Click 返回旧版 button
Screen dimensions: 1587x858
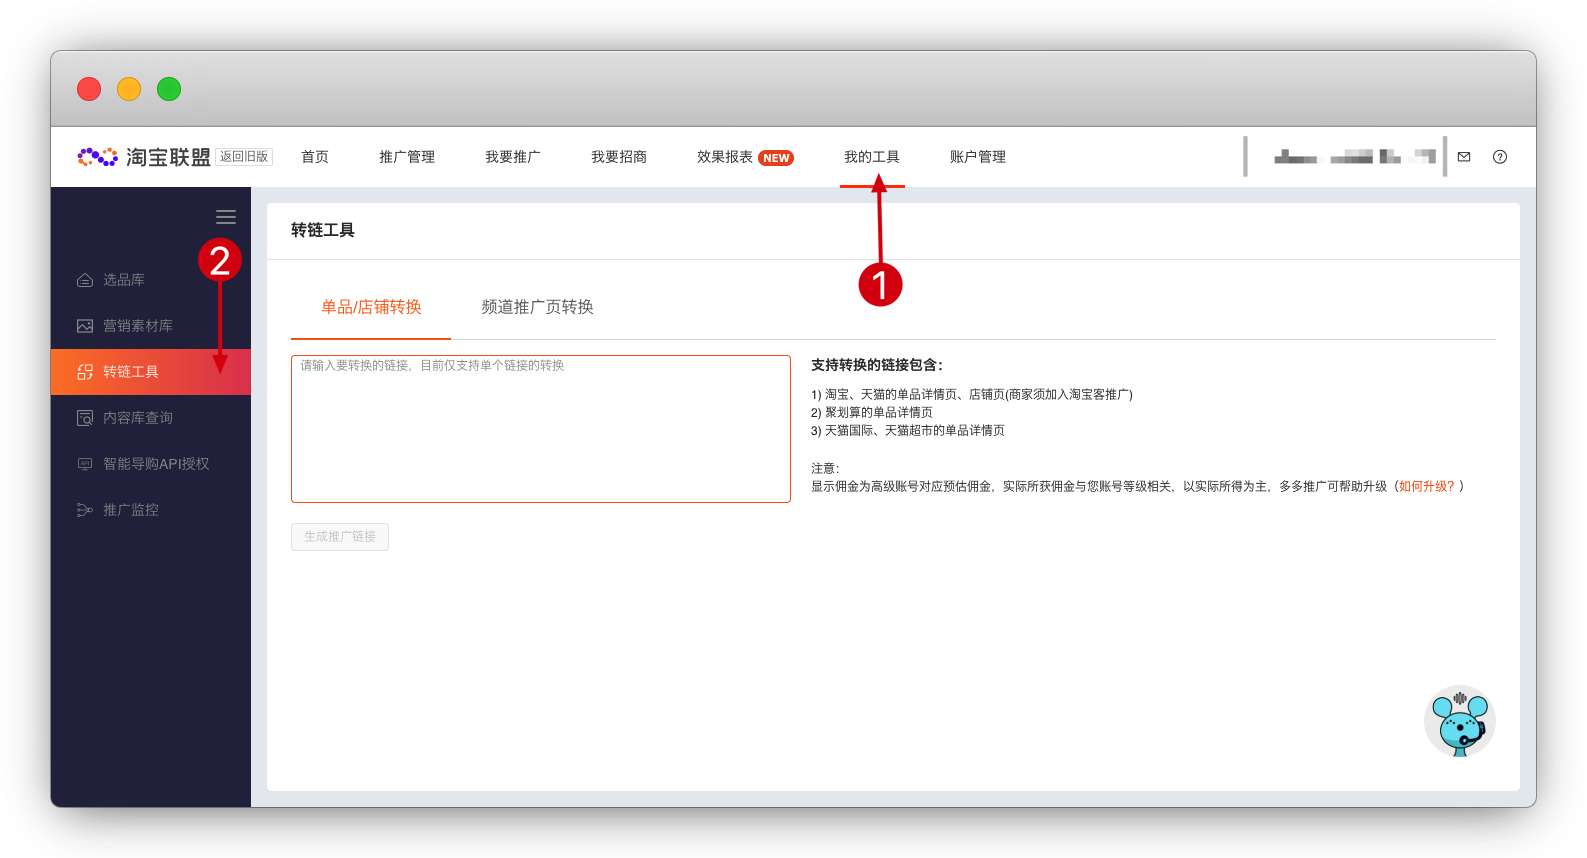click(244, 157)
